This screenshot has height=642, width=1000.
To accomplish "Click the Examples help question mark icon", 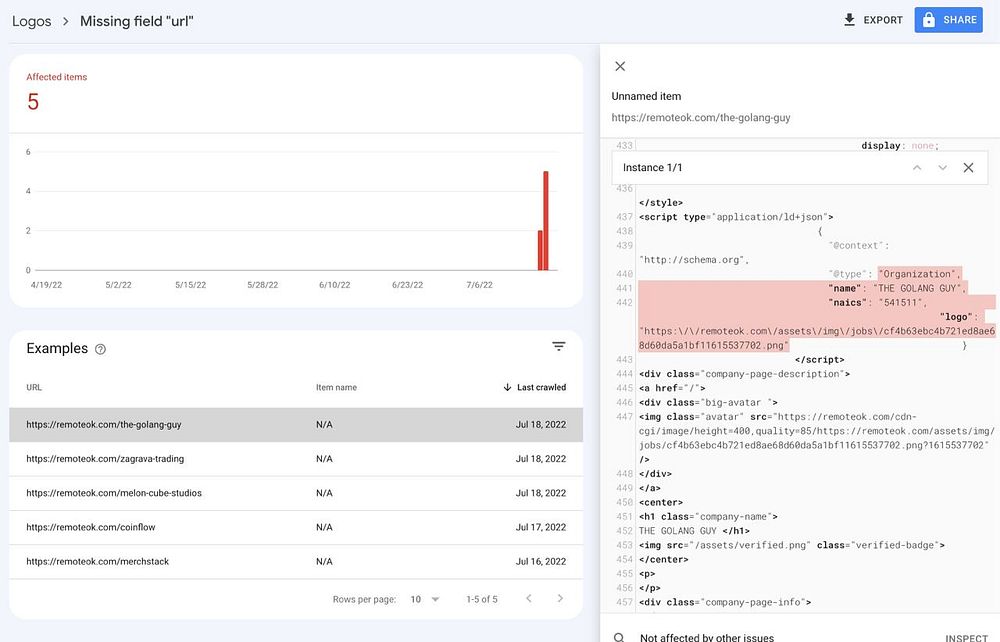I will pos(100,349).
